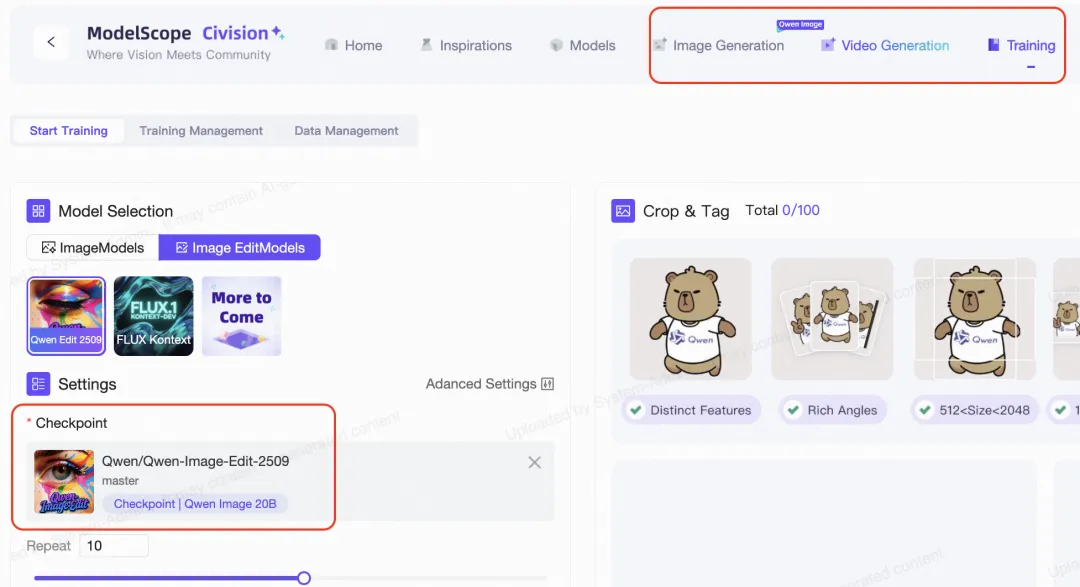The height and width of the screenshot is (587, 1080).
Task: Click the 512<Size<2048 example bear image
Action: coord(975,319)
